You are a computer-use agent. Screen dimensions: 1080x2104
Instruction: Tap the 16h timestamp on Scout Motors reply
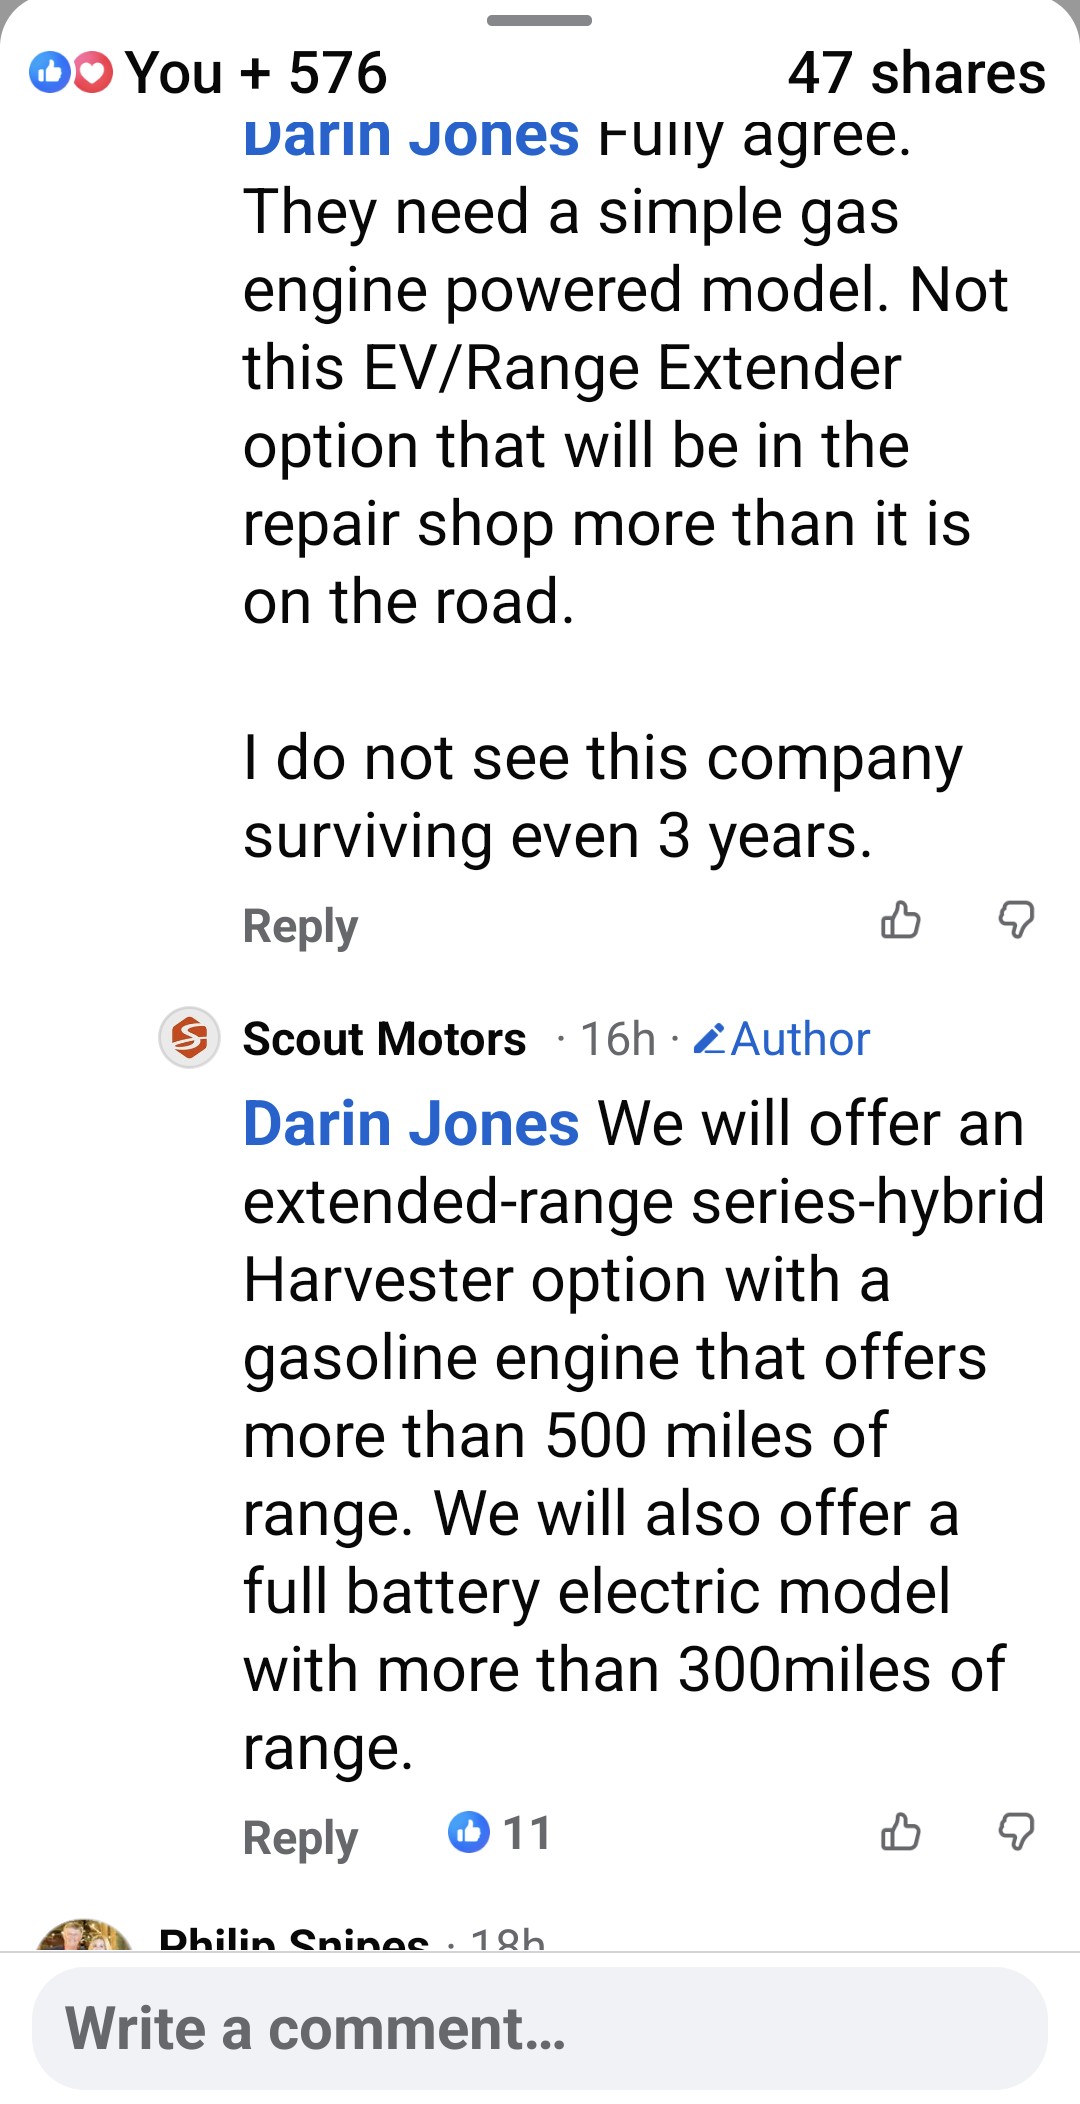tap(618, 1039)
